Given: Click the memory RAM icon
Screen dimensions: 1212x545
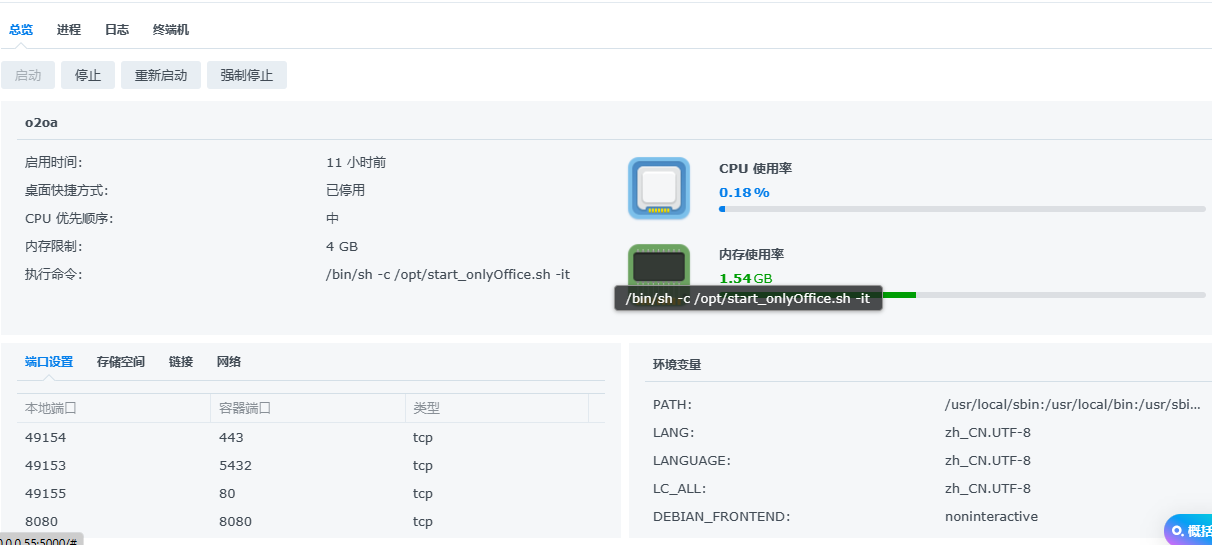Looking at the screenshot, I should [659, 265].
